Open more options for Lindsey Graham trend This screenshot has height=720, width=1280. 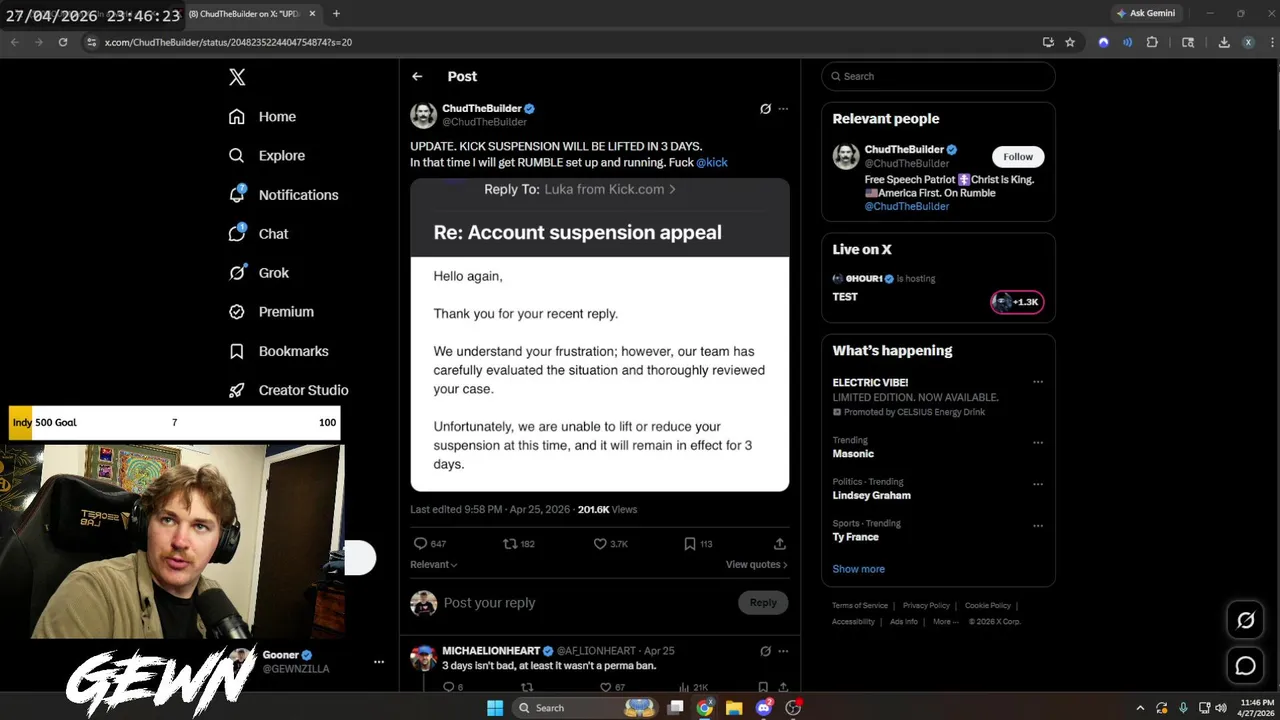[1038, 484]
